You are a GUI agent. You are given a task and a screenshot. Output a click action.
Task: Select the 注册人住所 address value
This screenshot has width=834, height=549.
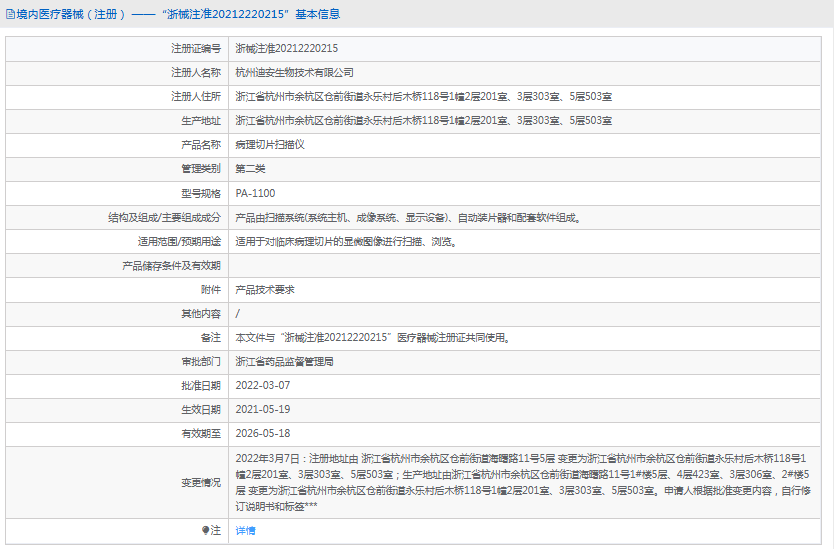tap(423, 97)
